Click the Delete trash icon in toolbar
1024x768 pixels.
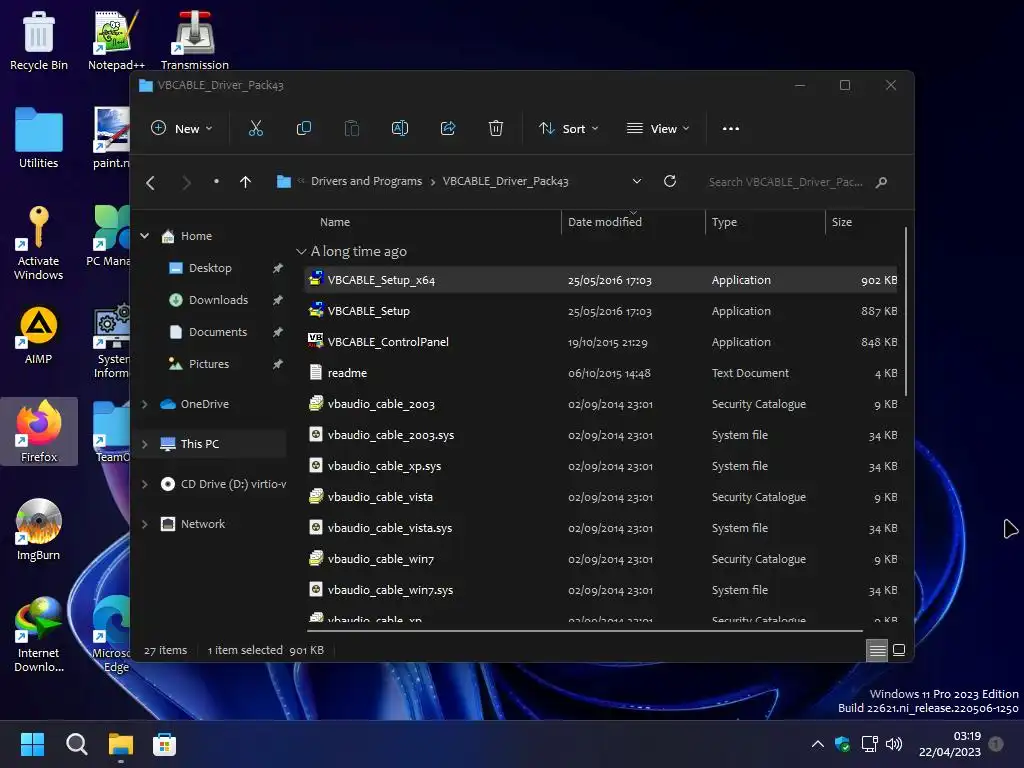coord(496,129)
